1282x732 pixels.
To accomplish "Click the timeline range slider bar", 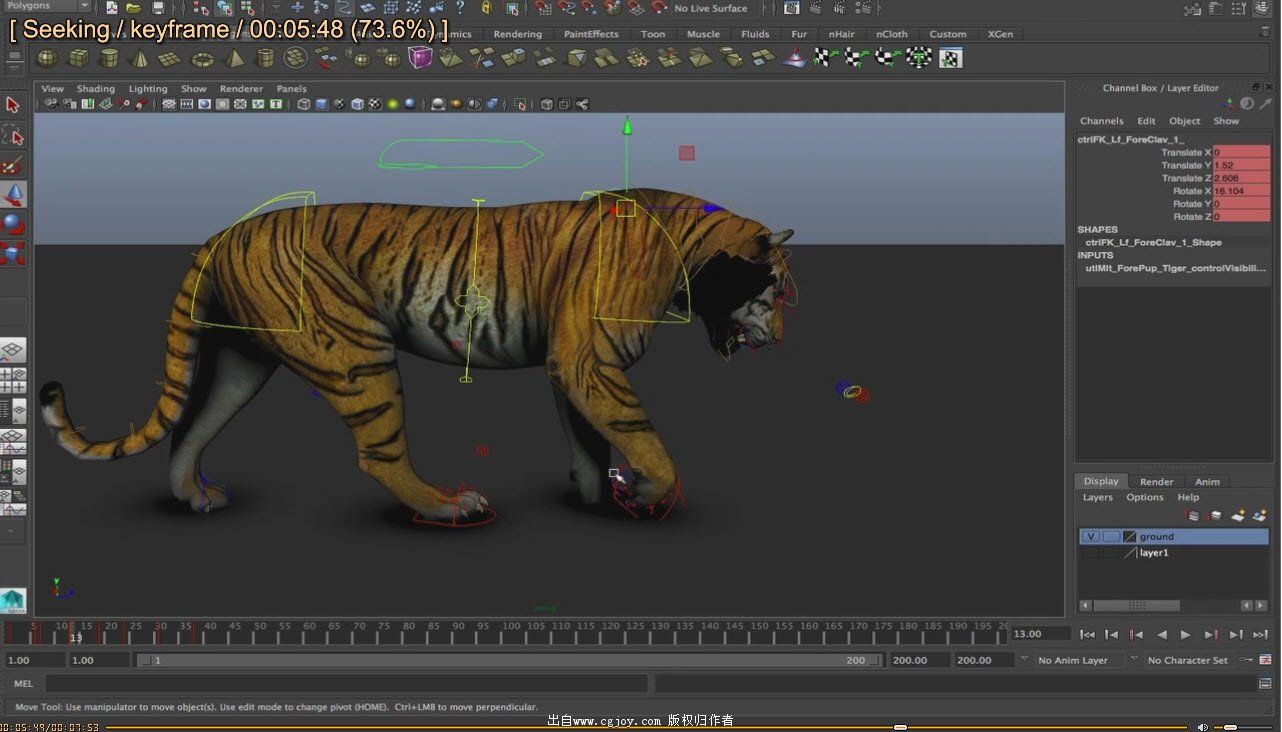I will 509,660.
